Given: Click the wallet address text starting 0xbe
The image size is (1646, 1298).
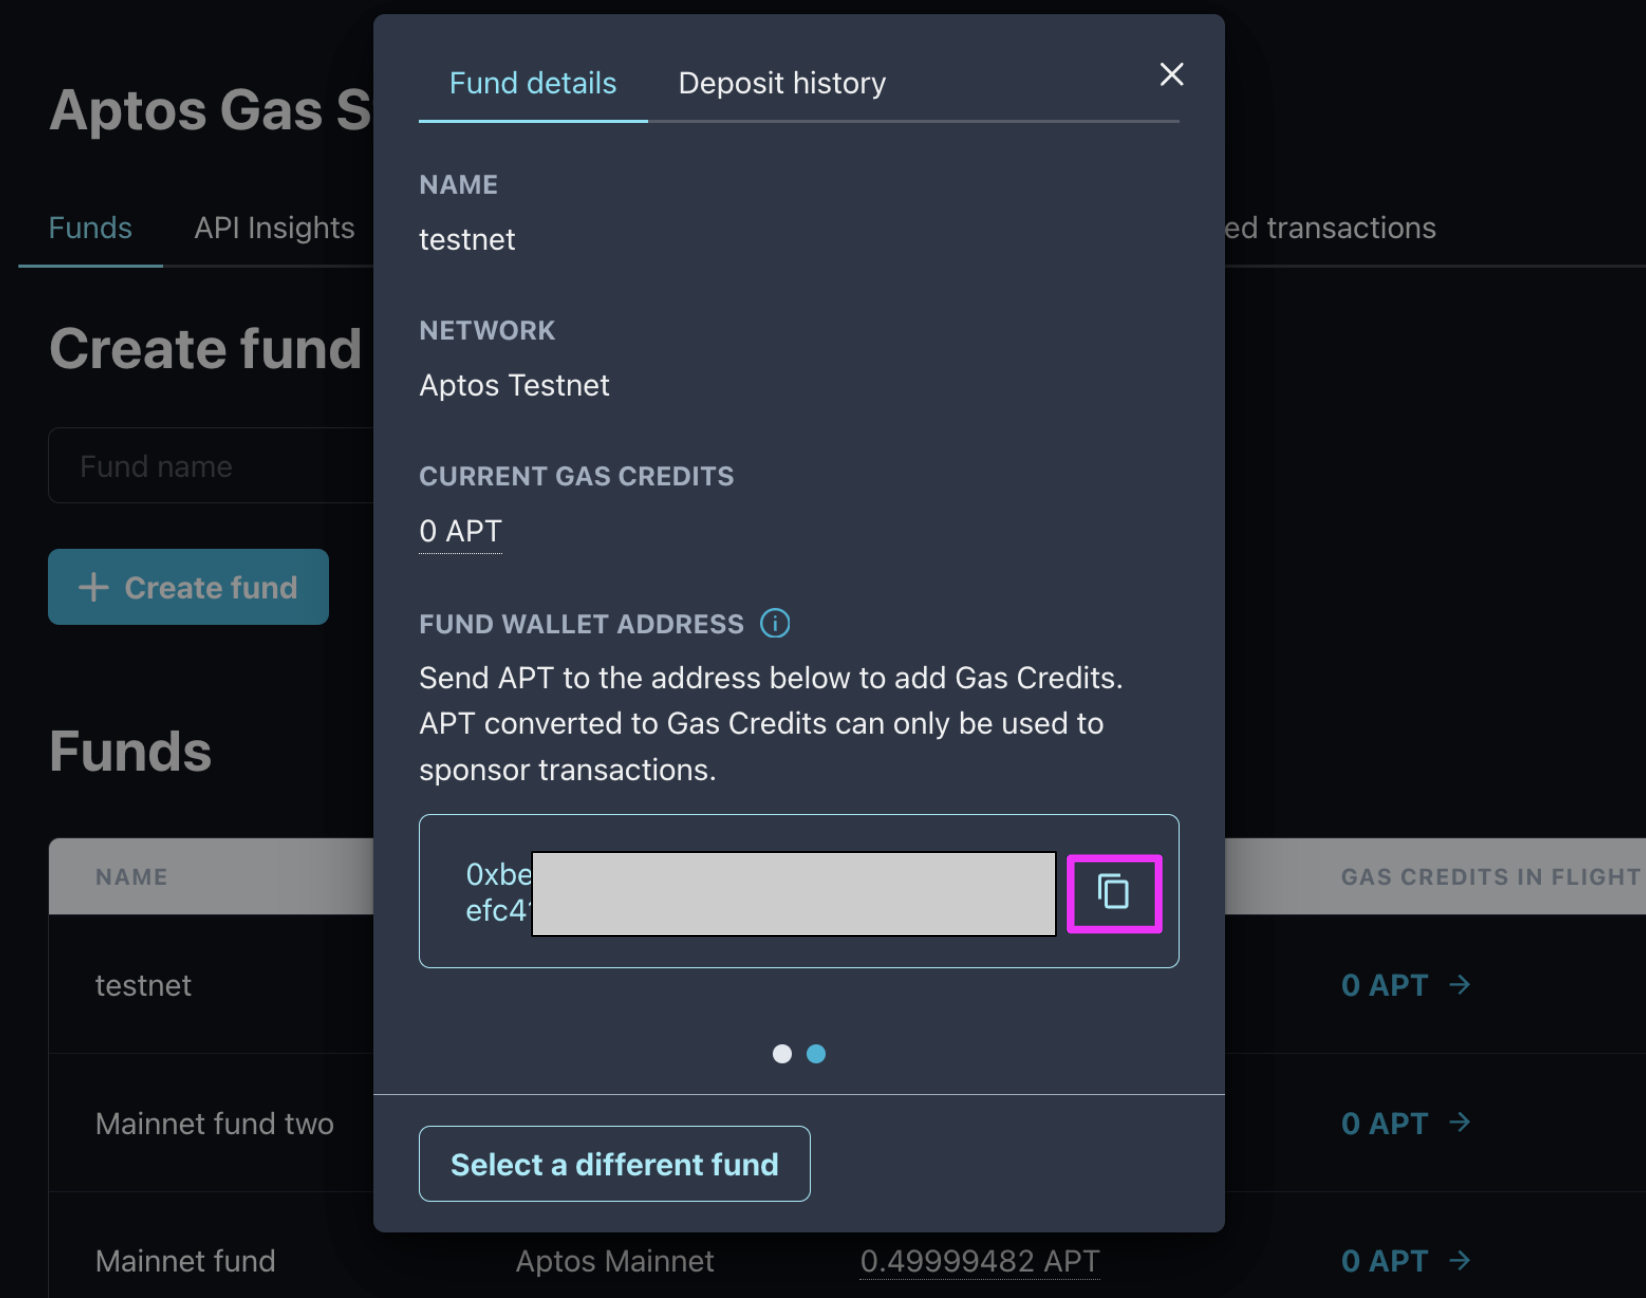Looking at the screenshot, I should [x=498, y=892].
